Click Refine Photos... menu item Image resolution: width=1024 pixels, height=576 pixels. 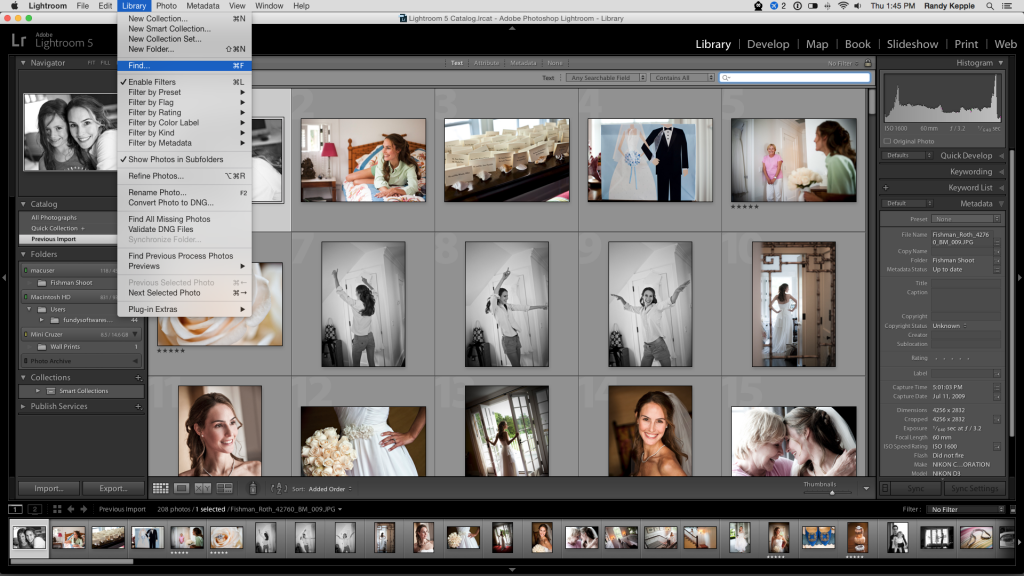click(184, 176)
